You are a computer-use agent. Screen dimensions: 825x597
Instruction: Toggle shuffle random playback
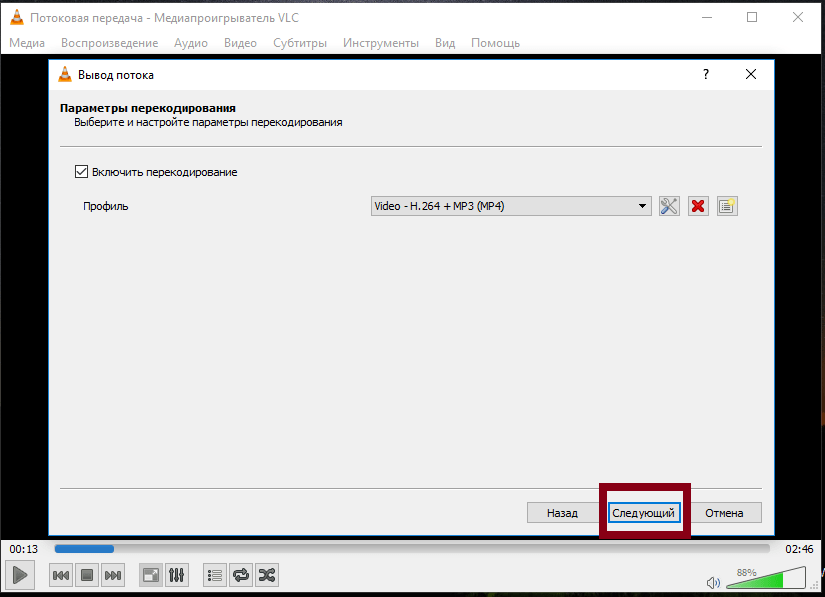267,575
